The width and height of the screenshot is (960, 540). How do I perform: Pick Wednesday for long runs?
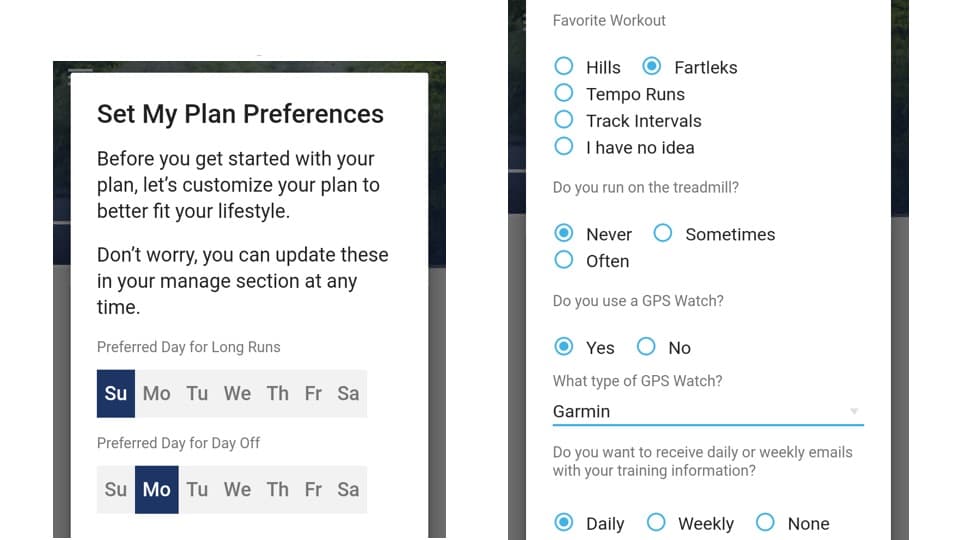click(237, 394)
